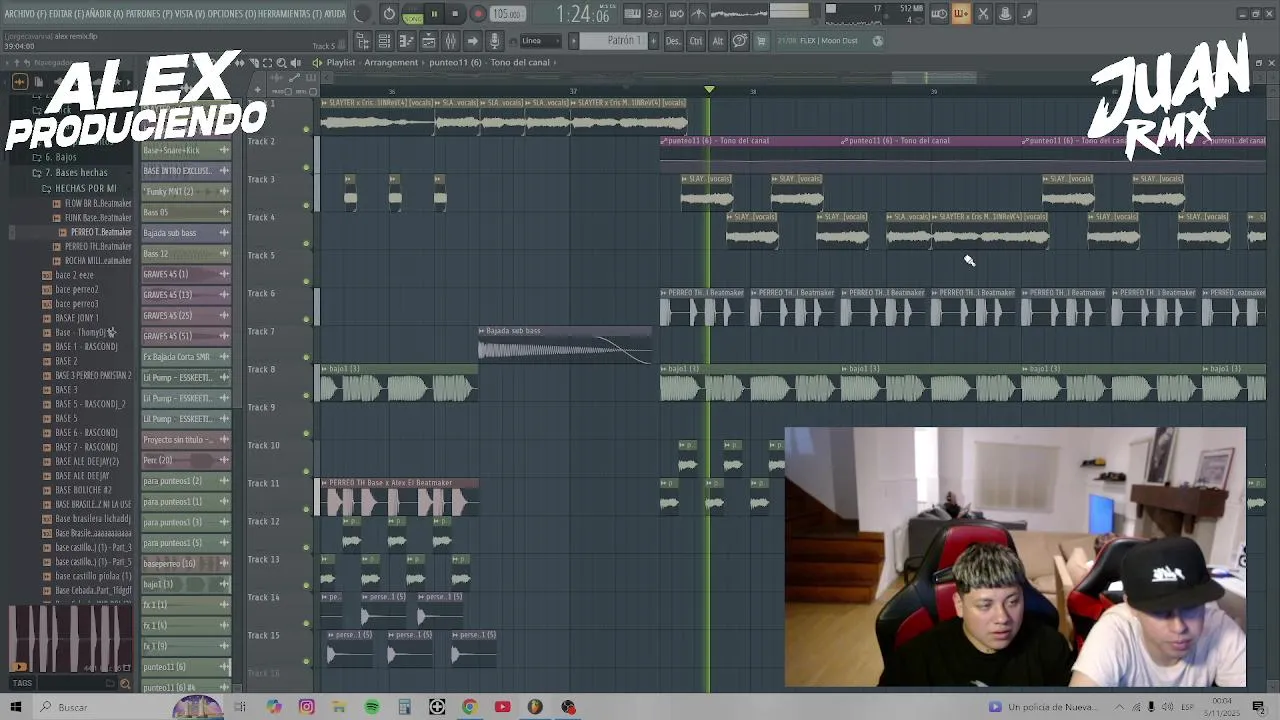Open the Piano roll view icon

(x=407, y=41)
